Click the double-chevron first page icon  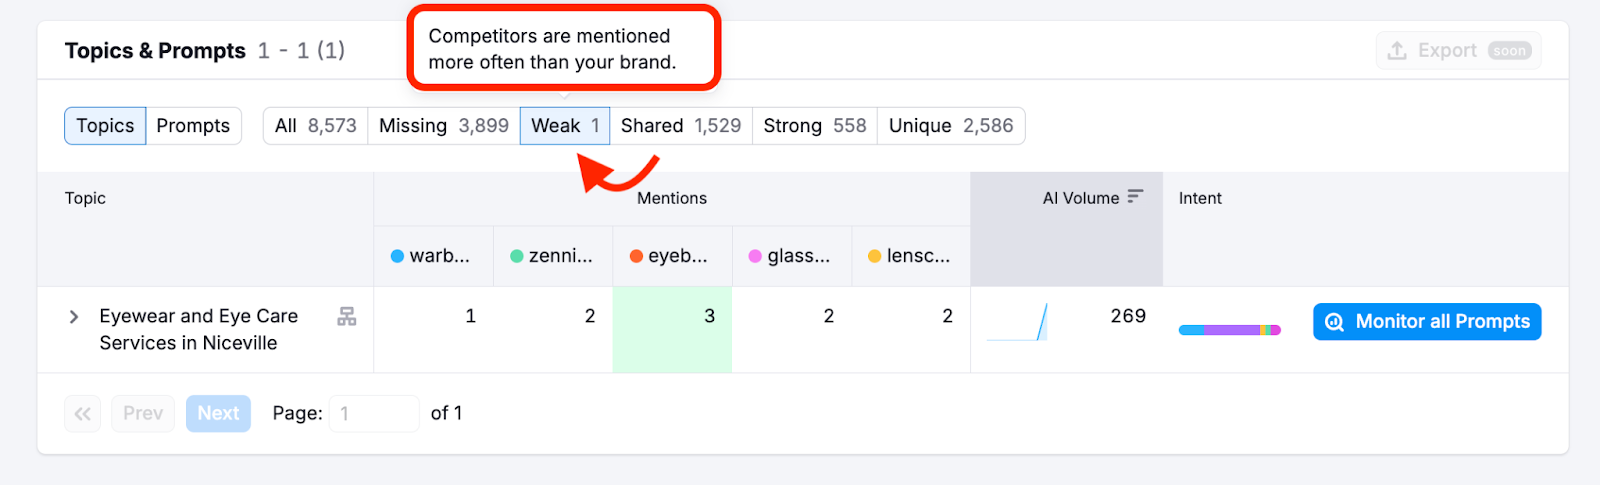83,414
